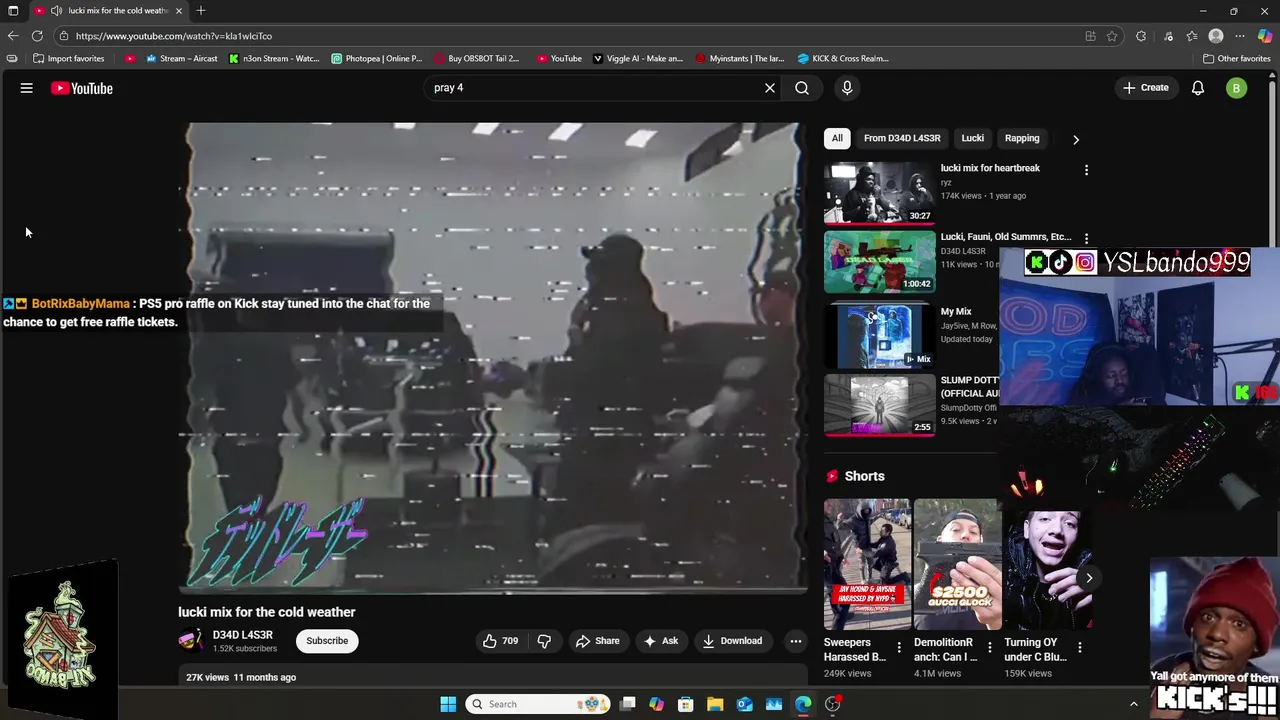Image resolution: width=1280 pixels, height=720 pixels.
Task: Run search with magnifier button
Action: click(x=802, y=88)
